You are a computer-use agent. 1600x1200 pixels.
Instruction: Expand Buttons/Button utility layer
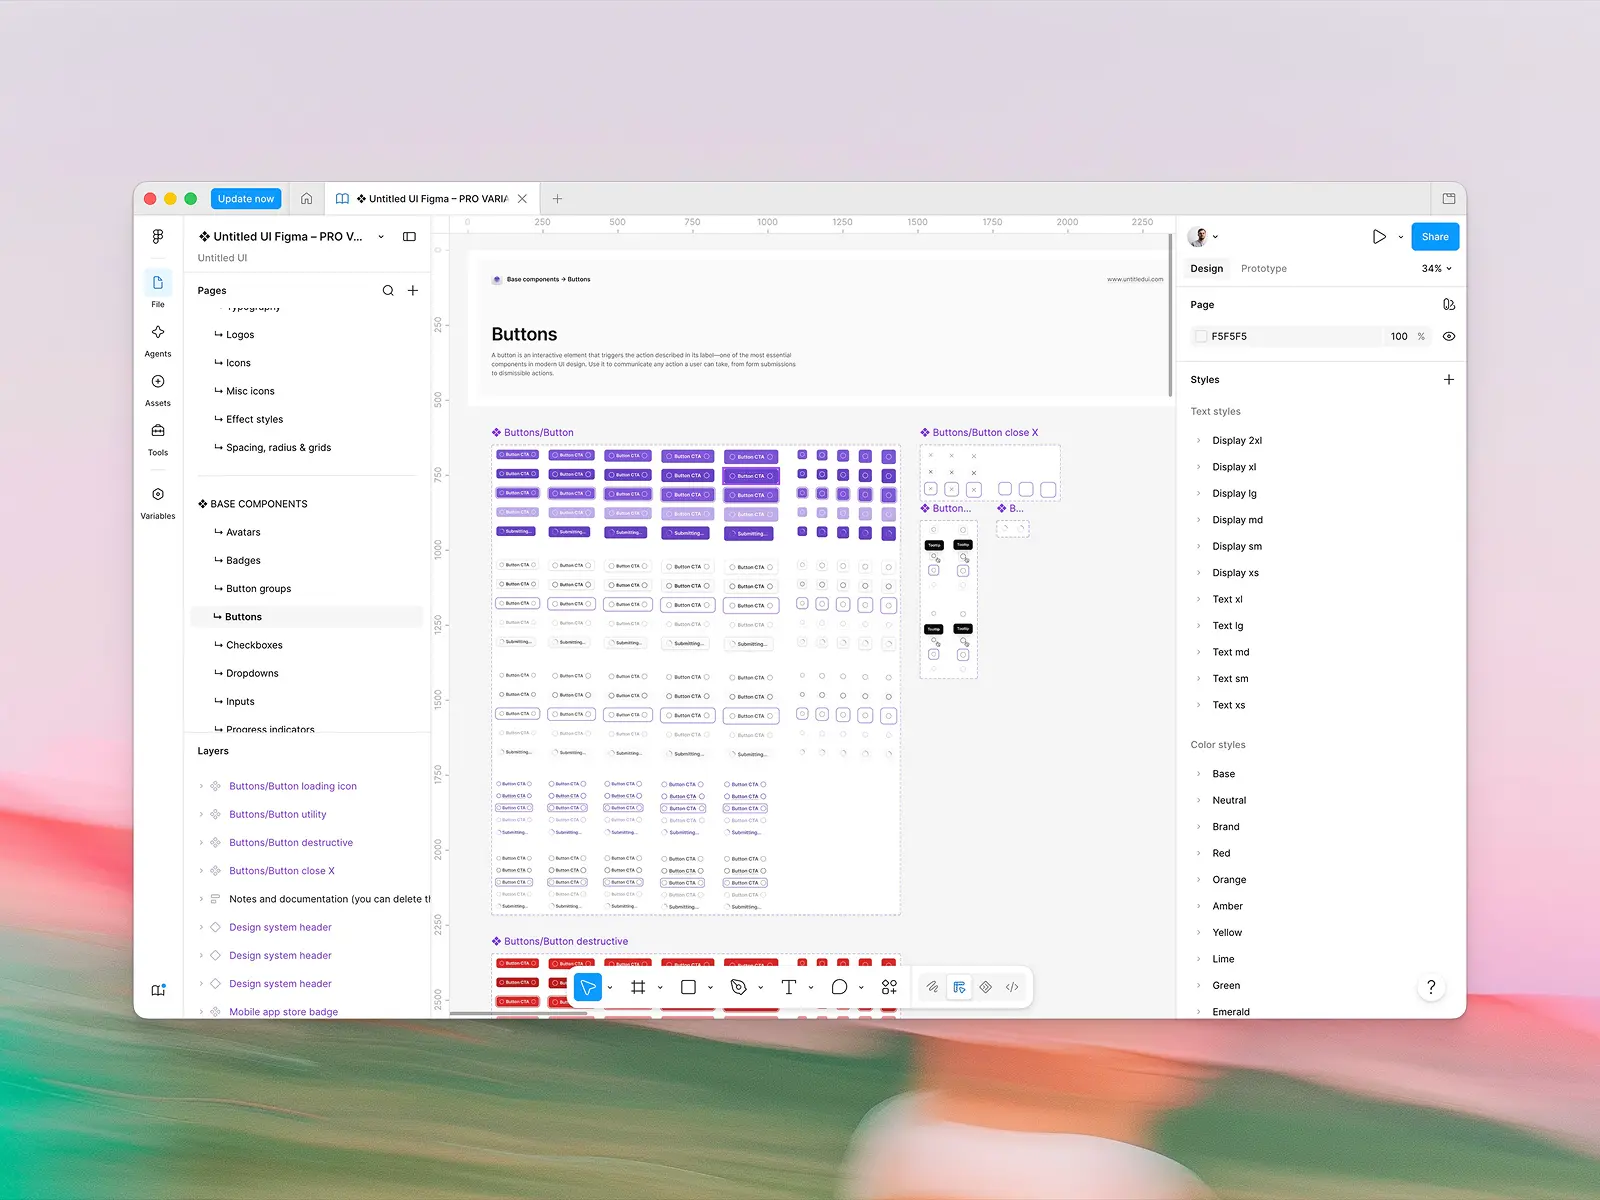coord(201,815)
